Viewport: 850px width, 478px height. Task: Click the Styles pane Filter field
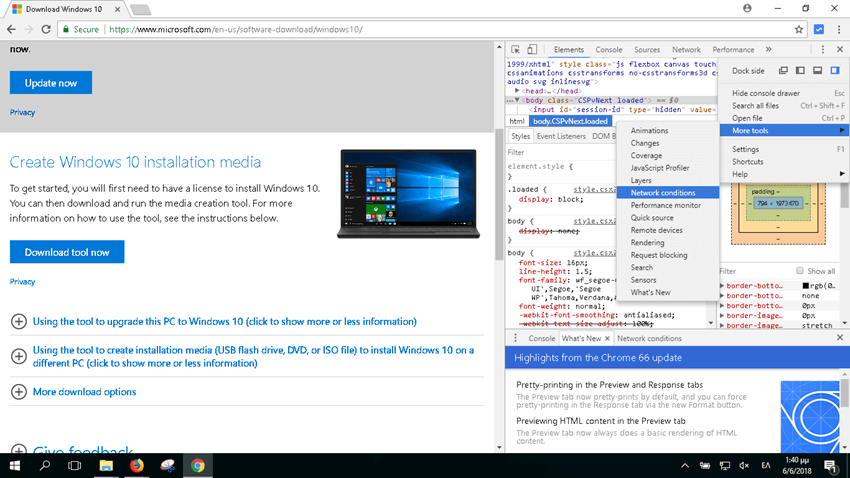click(x=561, y=152)
